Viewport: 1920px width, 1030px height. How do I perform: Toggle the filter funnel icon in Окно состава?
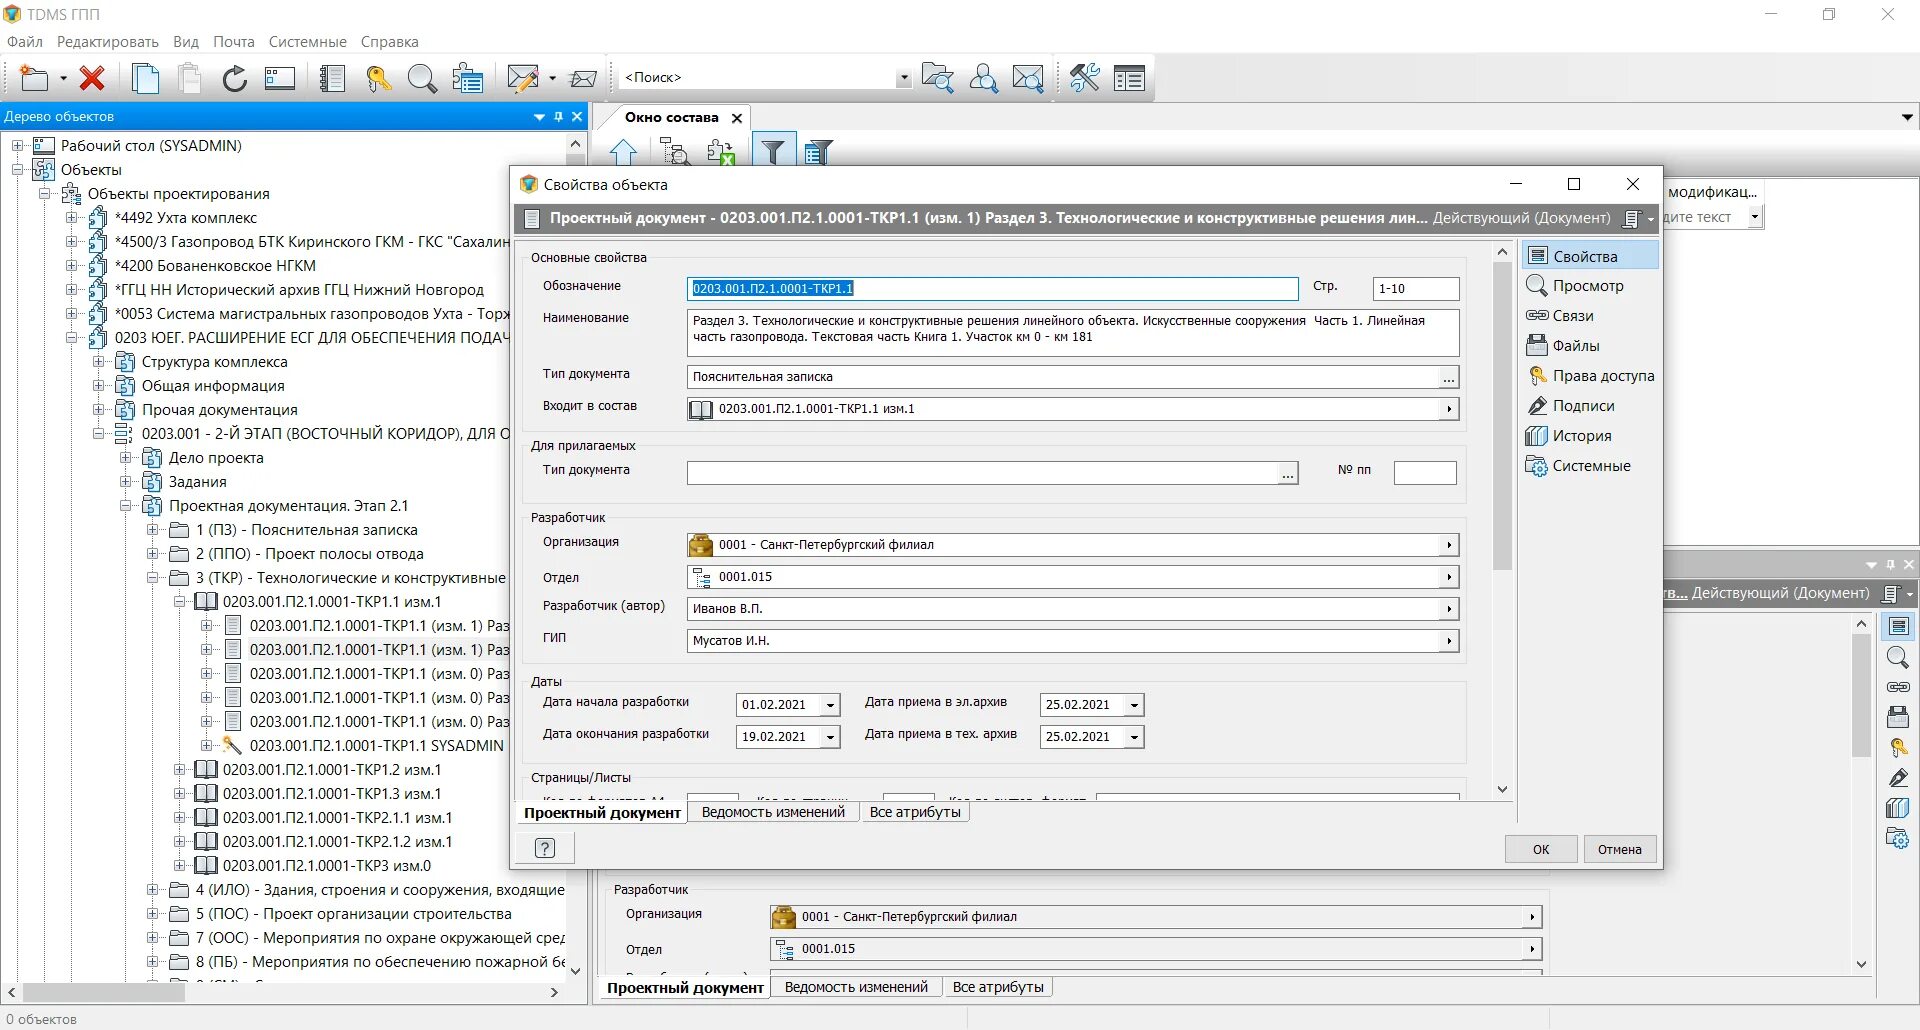772,151
